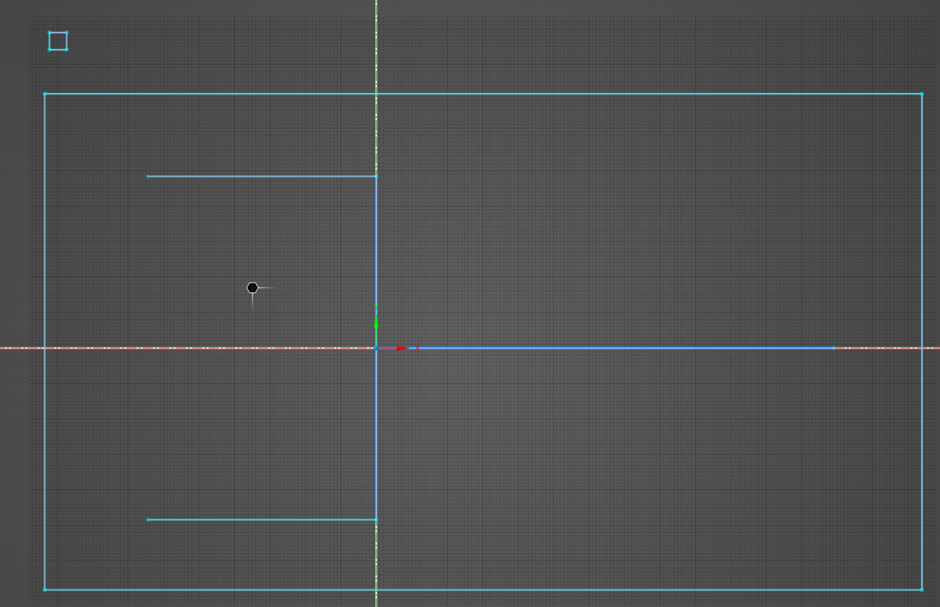The height and width of the screenshot is (607, 940).
Task: Click the junction of lower line and vertical line
Action: point(376,519)
